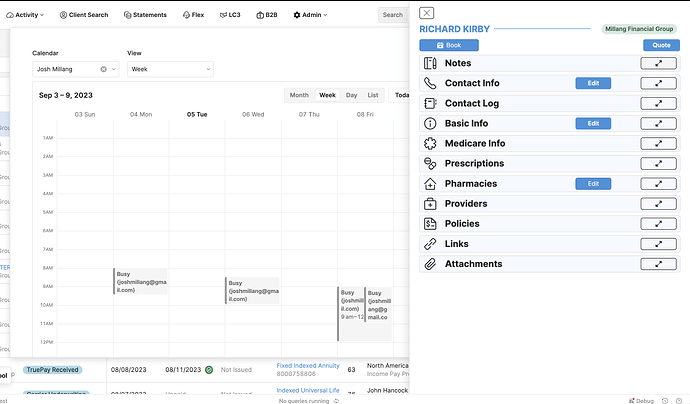
Task: Open Client Search
Action: point(84,15)
